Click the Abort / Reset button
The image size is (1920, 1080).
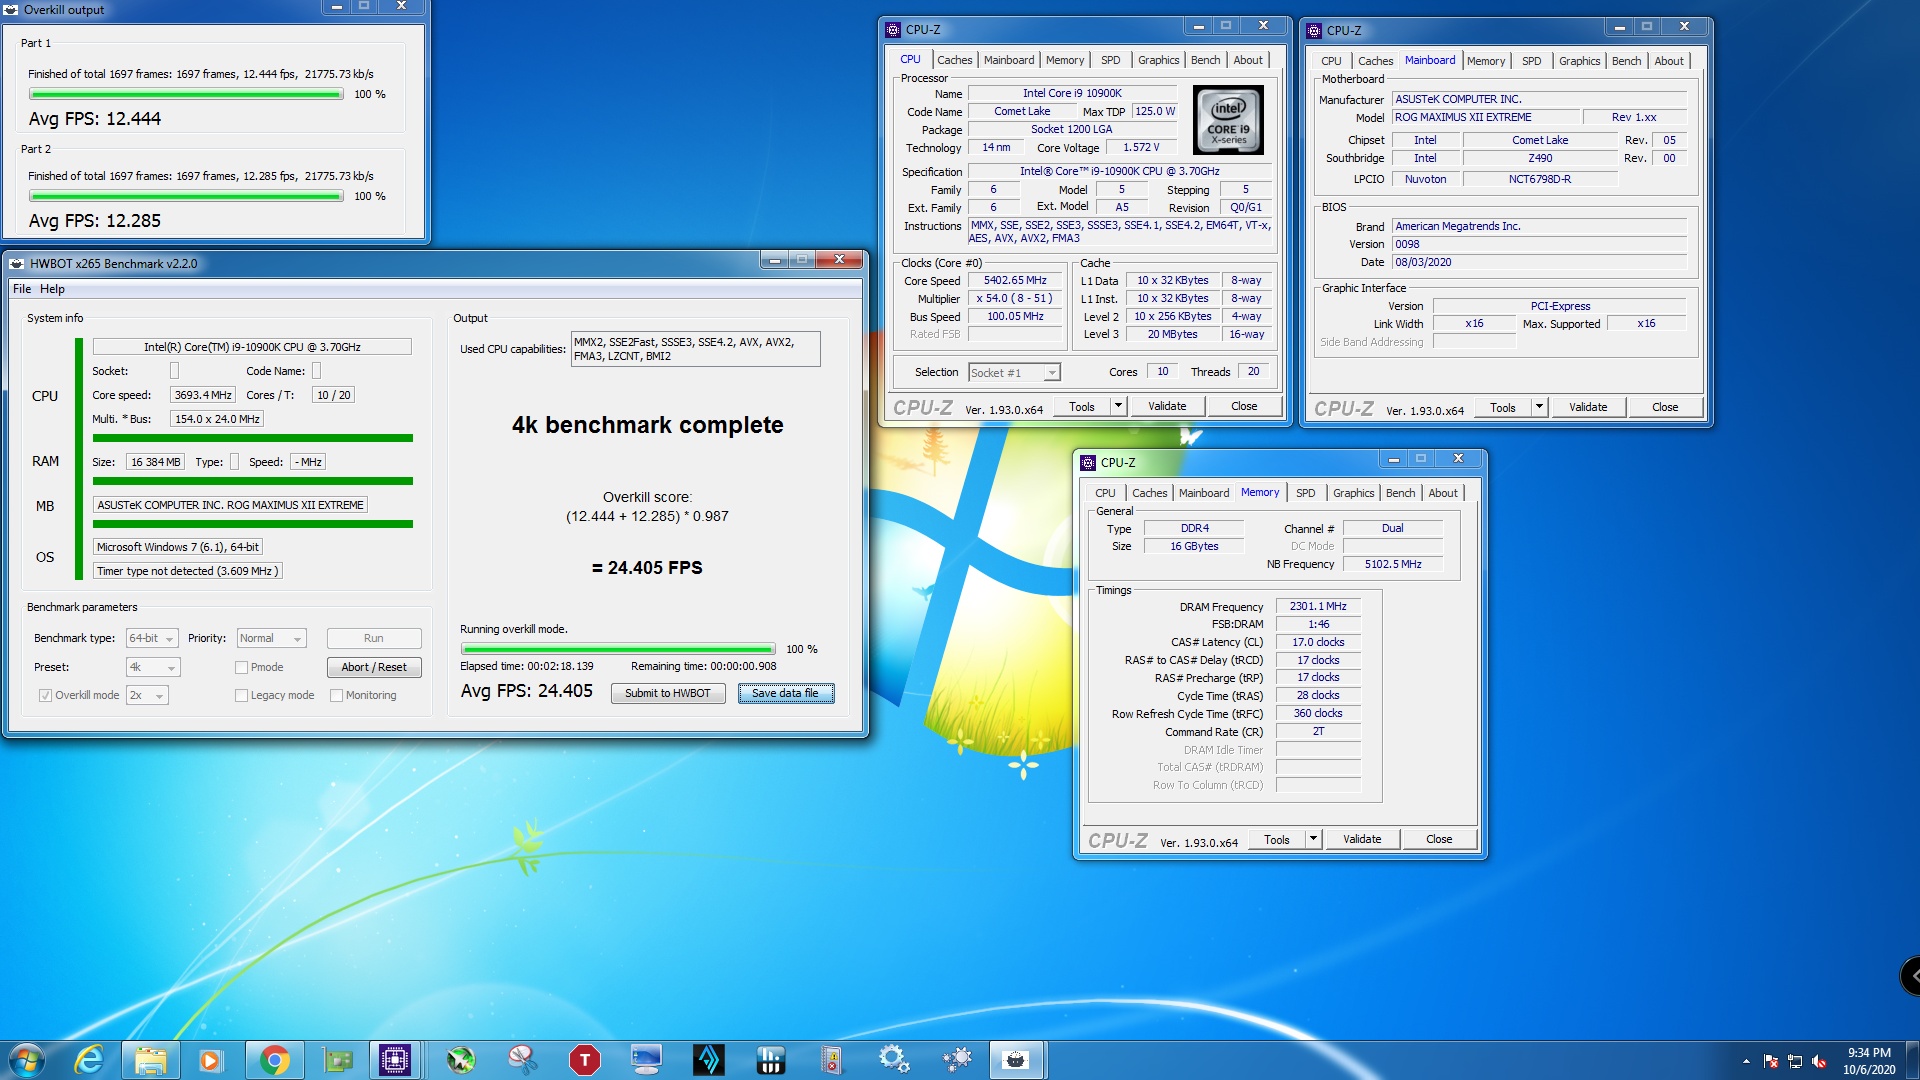point(374,667)
